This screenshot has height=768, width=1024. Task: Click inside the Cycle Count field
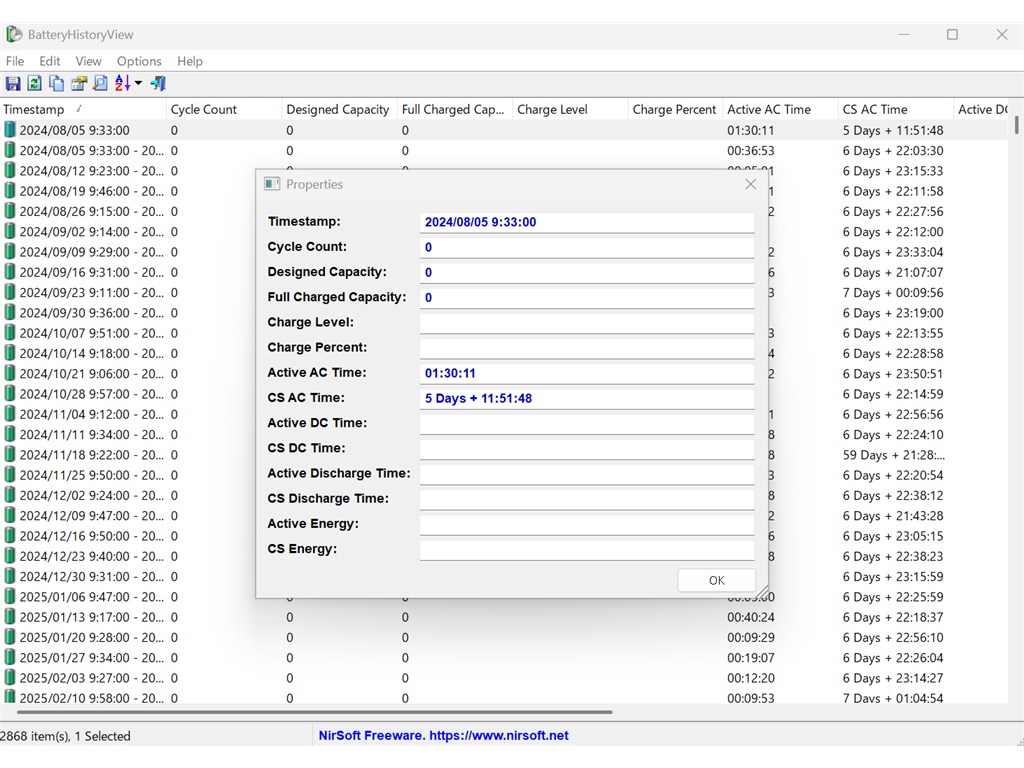(586, 247)
